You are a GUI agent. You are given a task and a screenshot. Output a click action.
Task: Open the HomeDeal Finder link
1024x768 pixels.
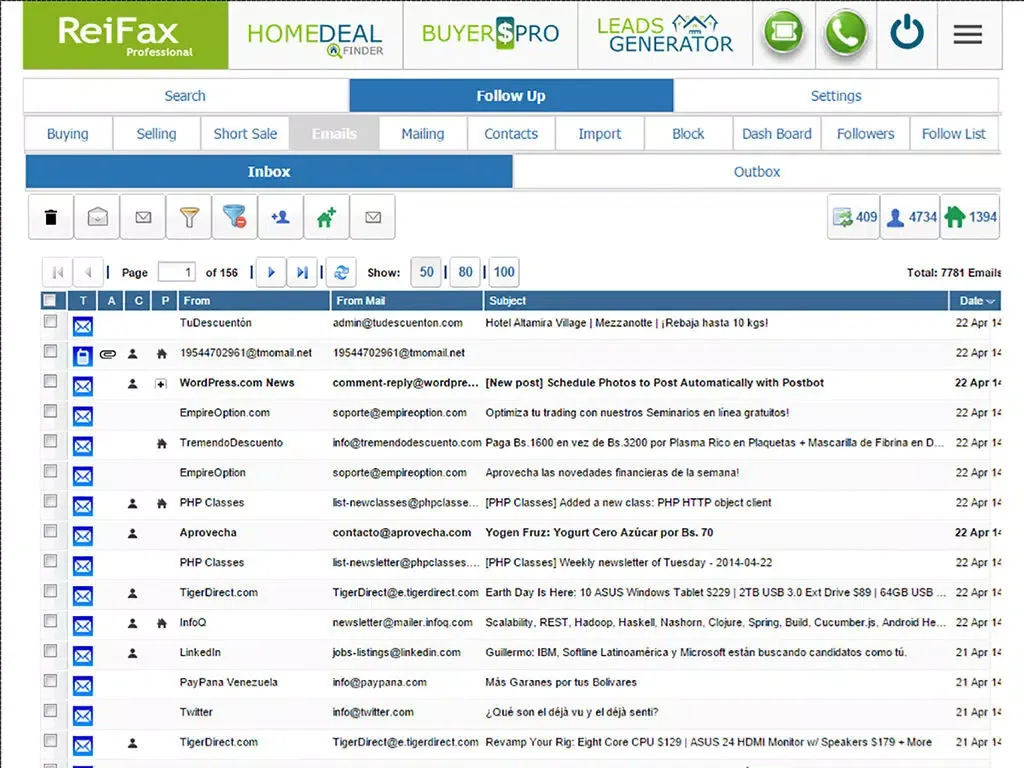[x=315, y=37]
